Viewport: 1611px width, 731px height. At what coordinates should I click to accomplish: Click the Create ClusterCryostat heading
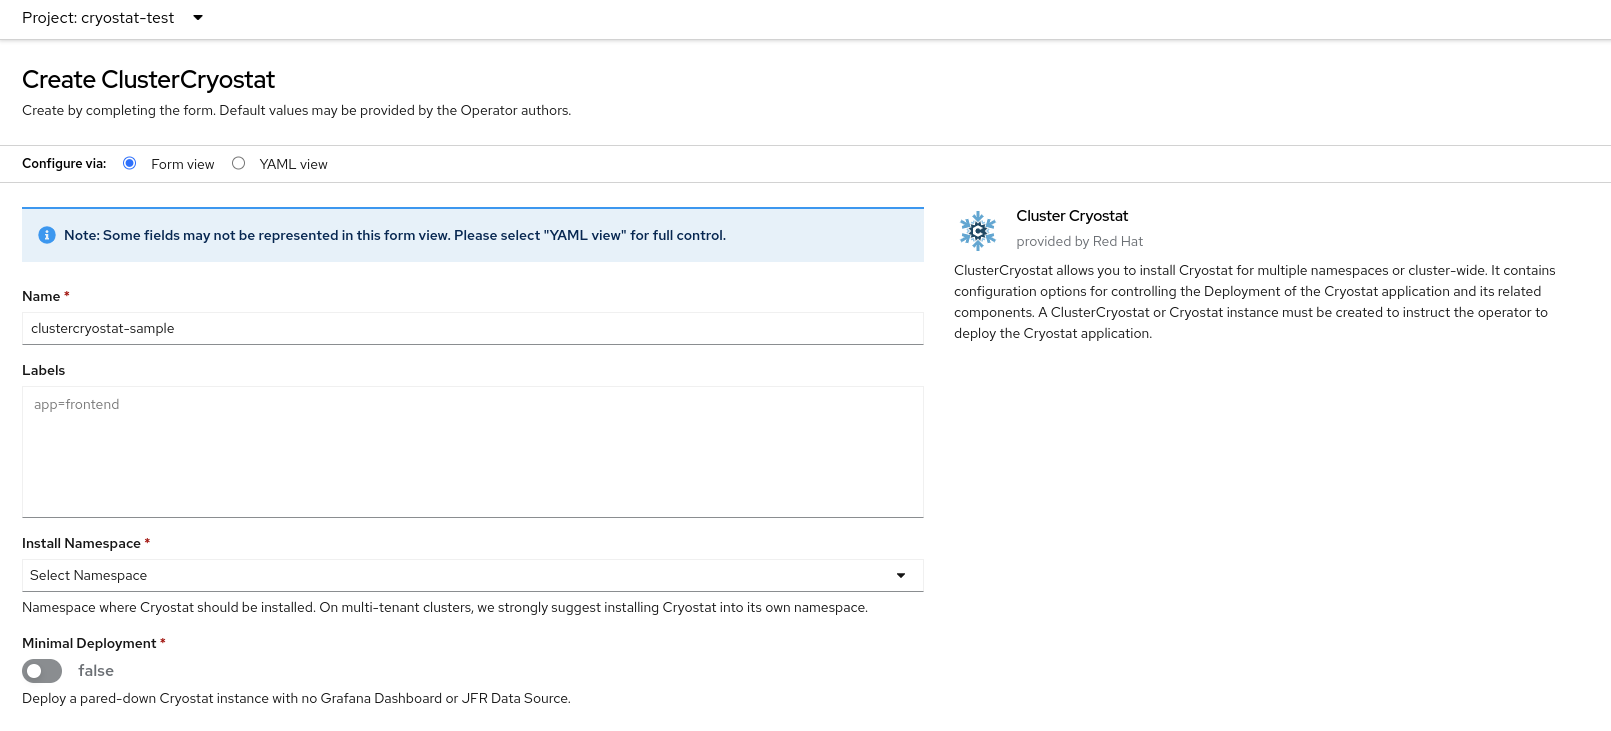coord(148,80)
